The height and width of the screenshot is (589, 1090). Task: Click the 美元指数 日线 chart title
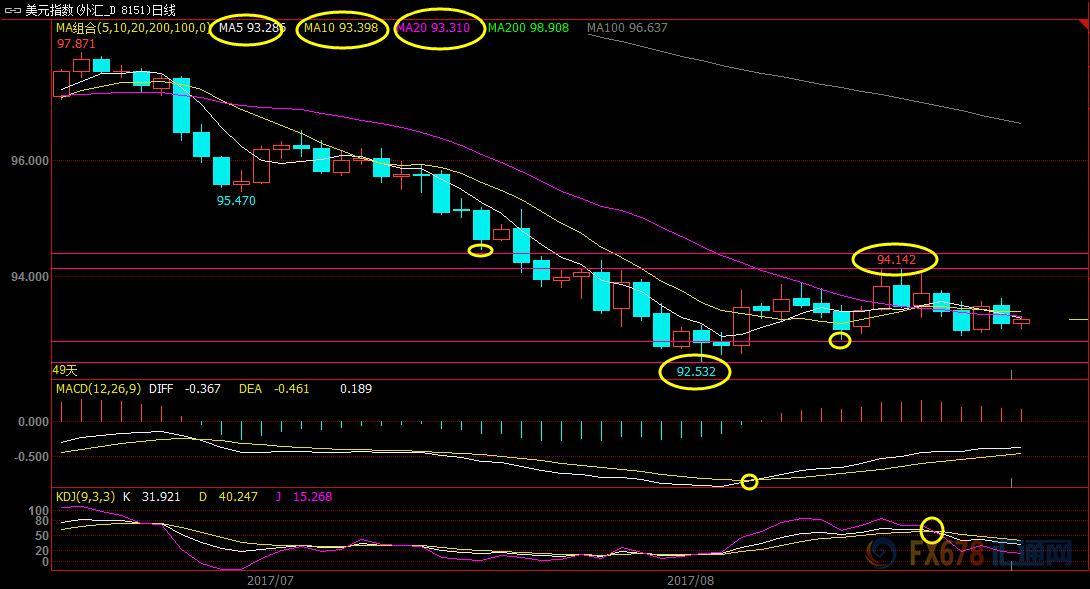pyautogui.click(x=100, y=10)
